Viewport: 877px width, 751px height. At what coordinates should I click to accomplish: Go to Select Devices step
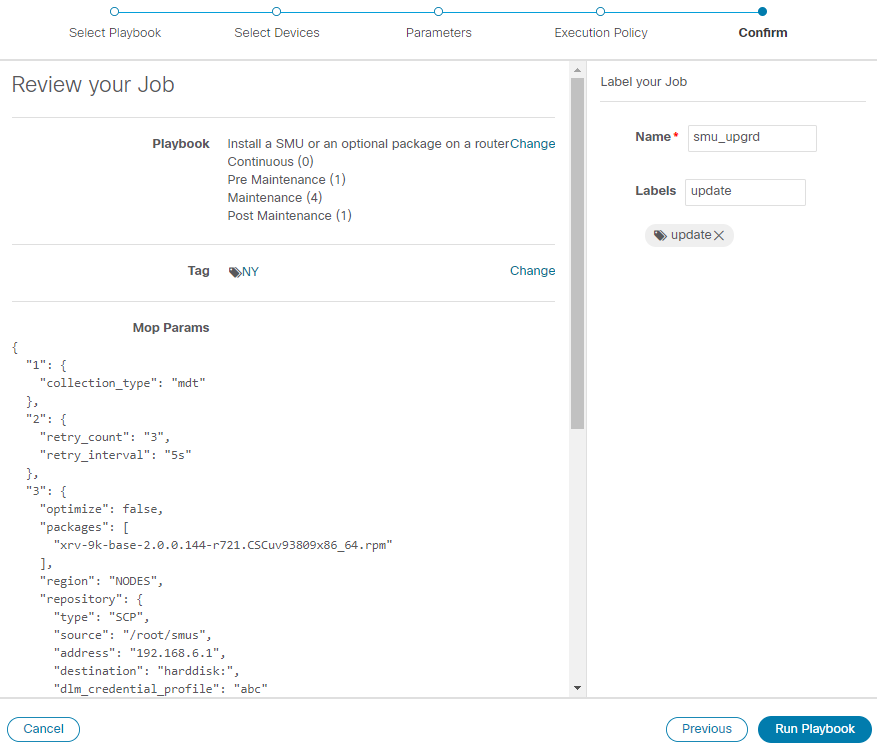pos(276,12)
